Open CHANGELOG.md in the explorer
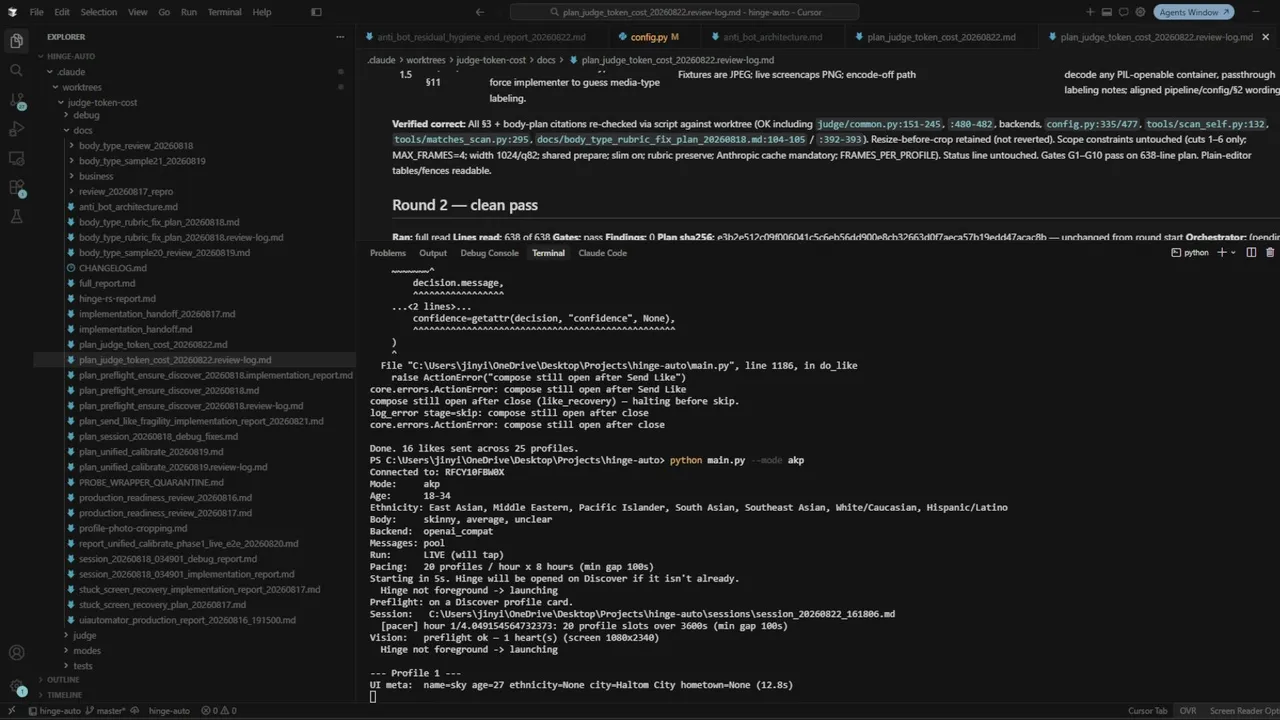 (113, 268)
